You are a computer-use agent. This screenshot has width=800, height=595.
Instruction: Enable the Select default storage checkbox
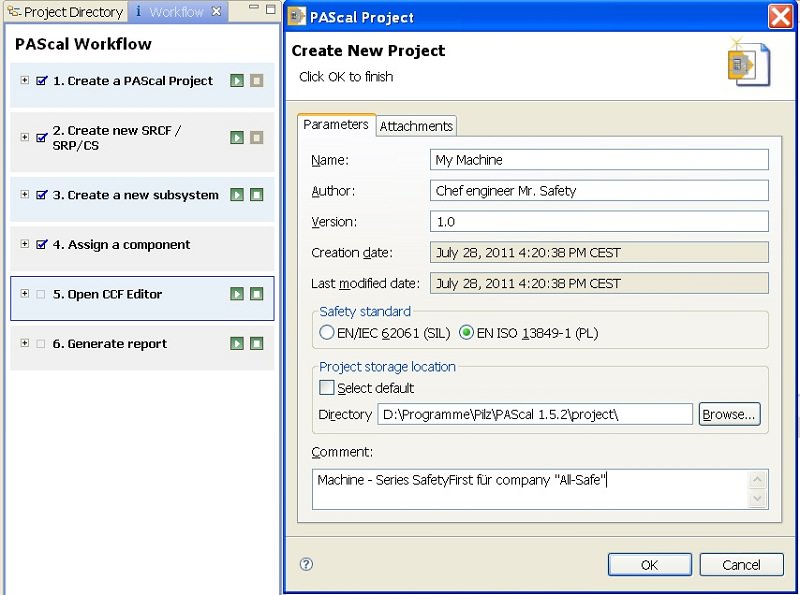coord(327,388)
